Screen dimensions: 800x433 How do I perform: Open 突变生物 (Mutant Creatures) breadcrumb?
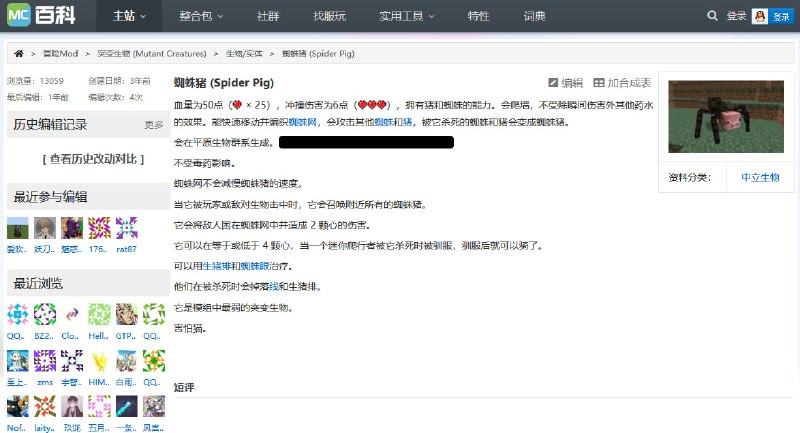tap(152, 54)
